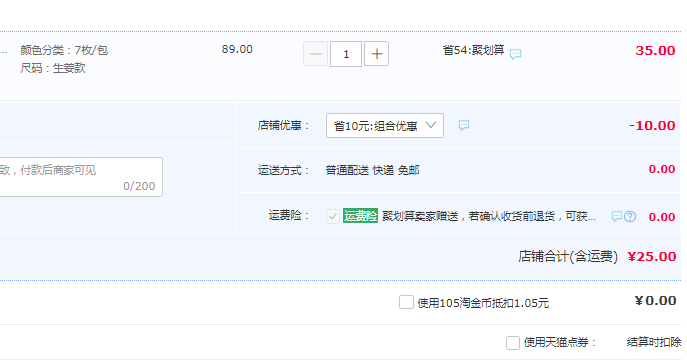Click the 聚划算卖家赠送 insurance description

[489, 216]
